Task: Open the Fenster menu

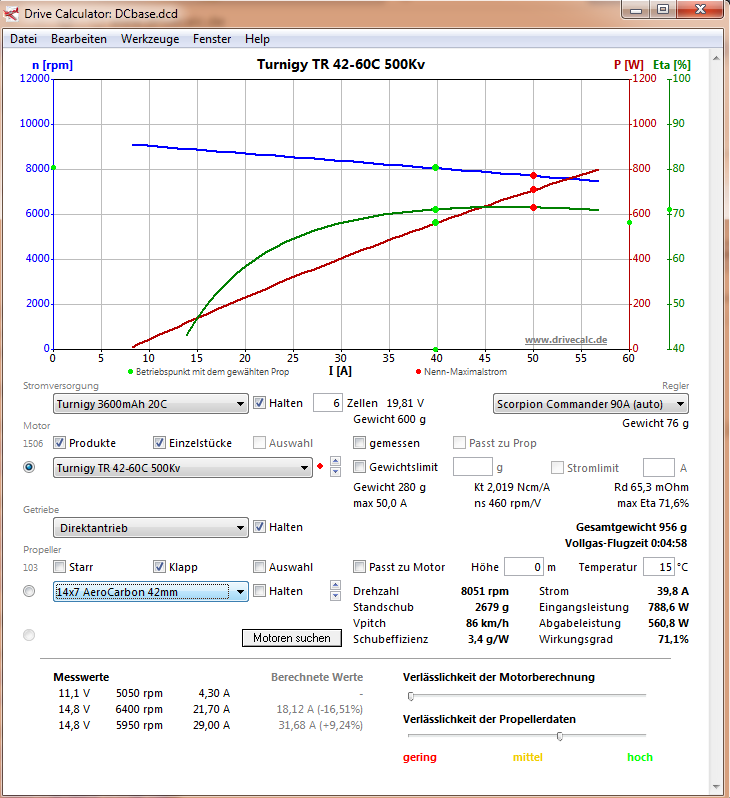Action: (x=212, y=39)
